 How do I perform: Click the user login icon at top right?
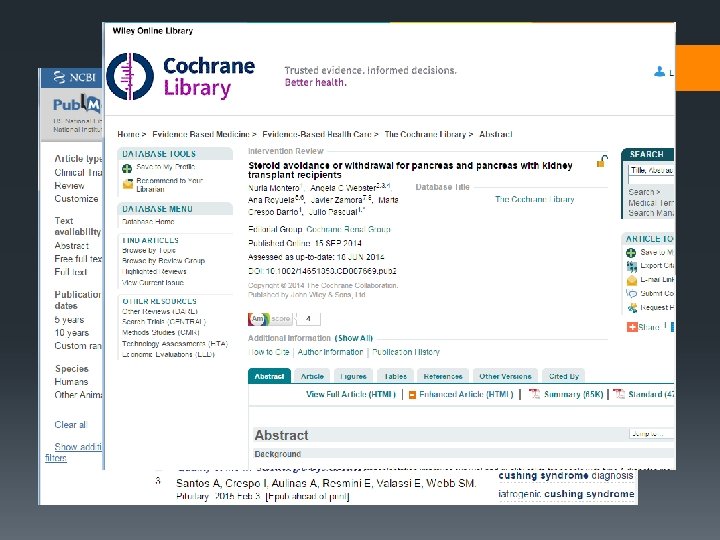pyautogui.click(x=659, y=71)
